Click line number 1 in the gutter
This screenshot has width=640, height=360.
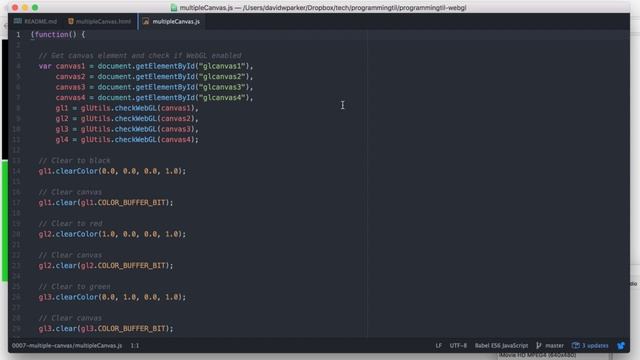point(18,35)
